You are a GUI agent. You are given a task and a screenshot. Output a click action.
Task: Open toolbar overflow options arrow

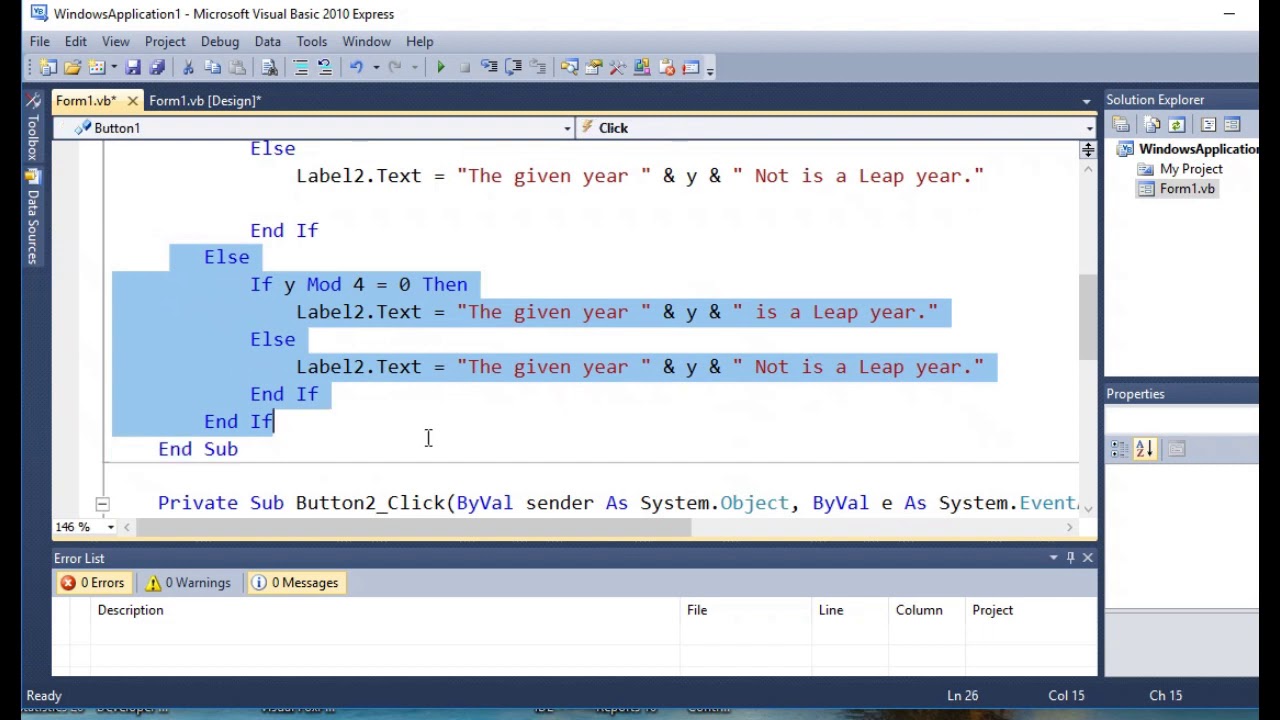click(710, 69)
